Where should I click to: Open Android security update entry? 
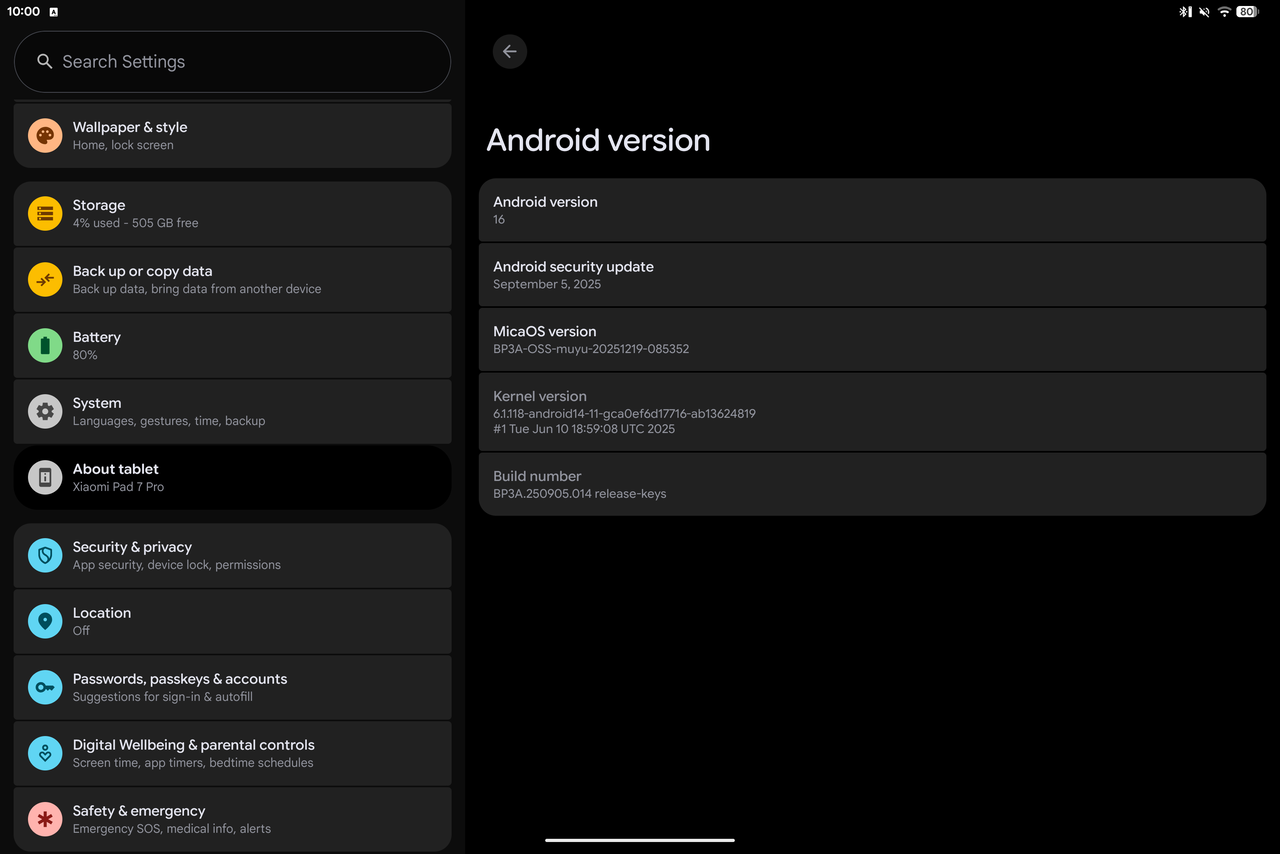point(872,275)
